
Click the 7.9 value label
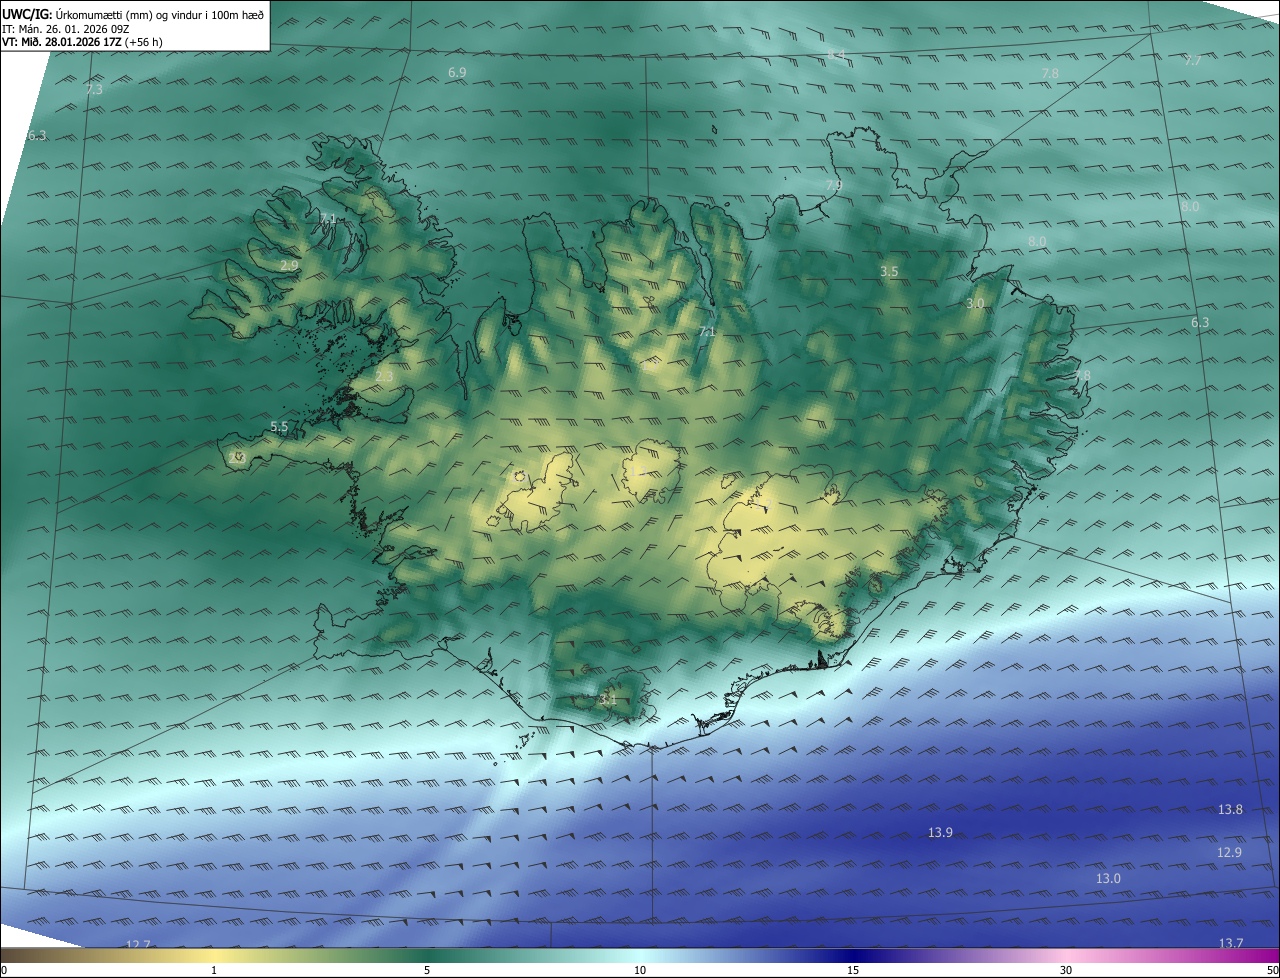pos(833,186)
